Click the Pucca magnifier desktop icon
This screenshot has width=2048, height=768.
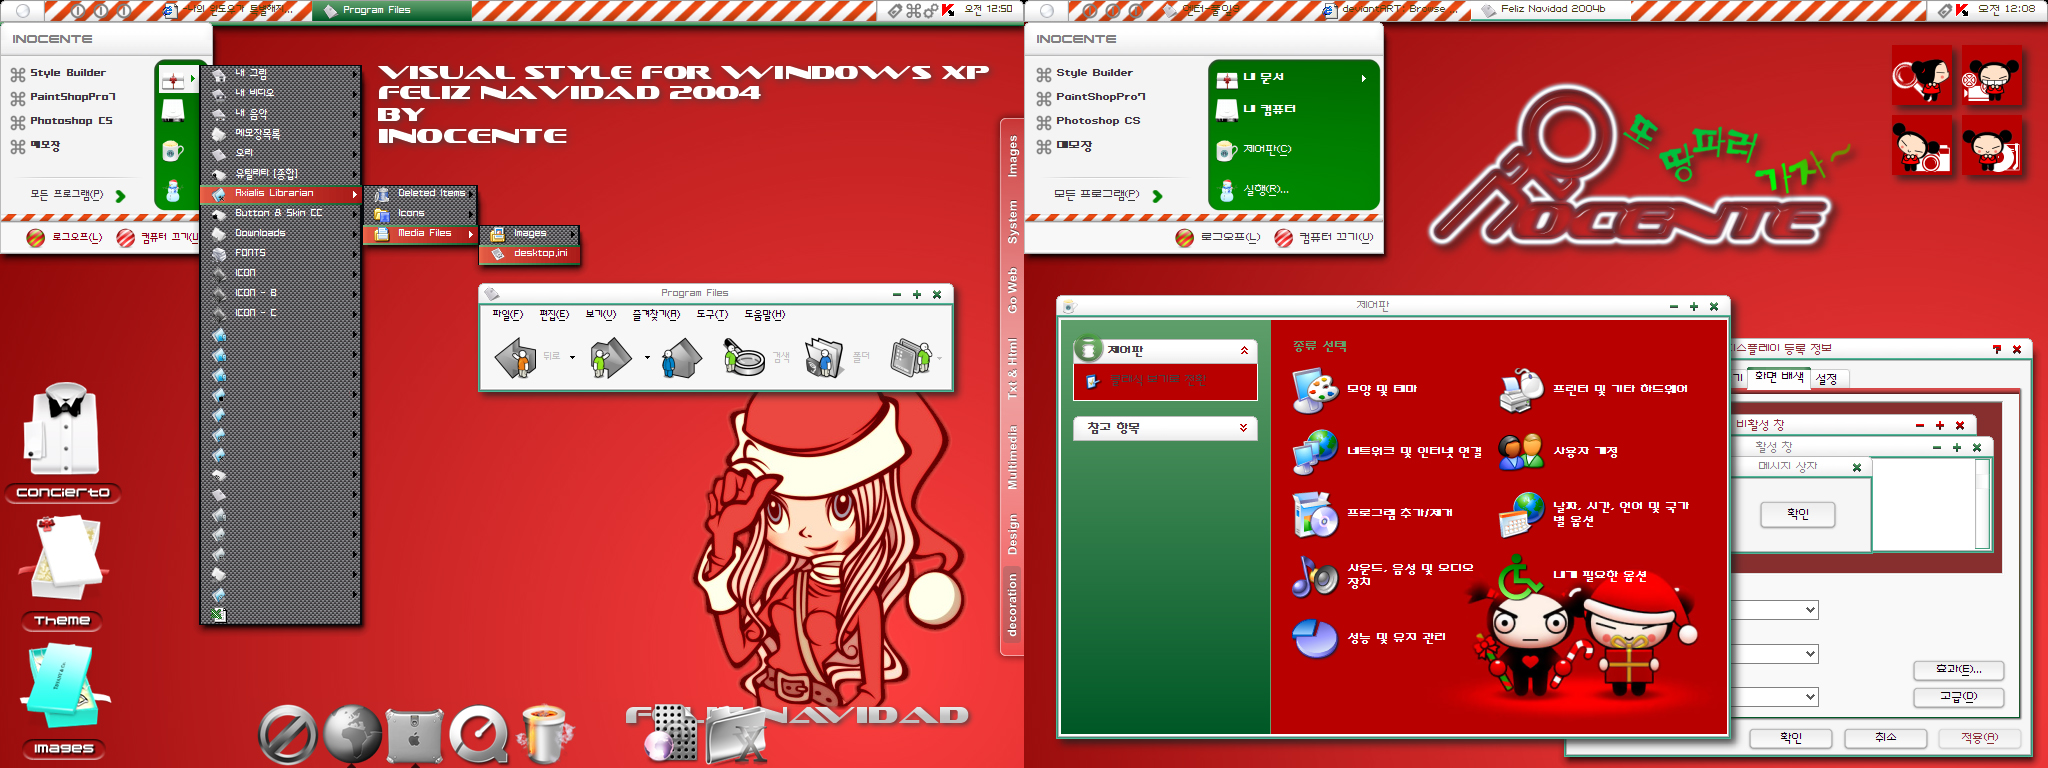coord(1920,76)
